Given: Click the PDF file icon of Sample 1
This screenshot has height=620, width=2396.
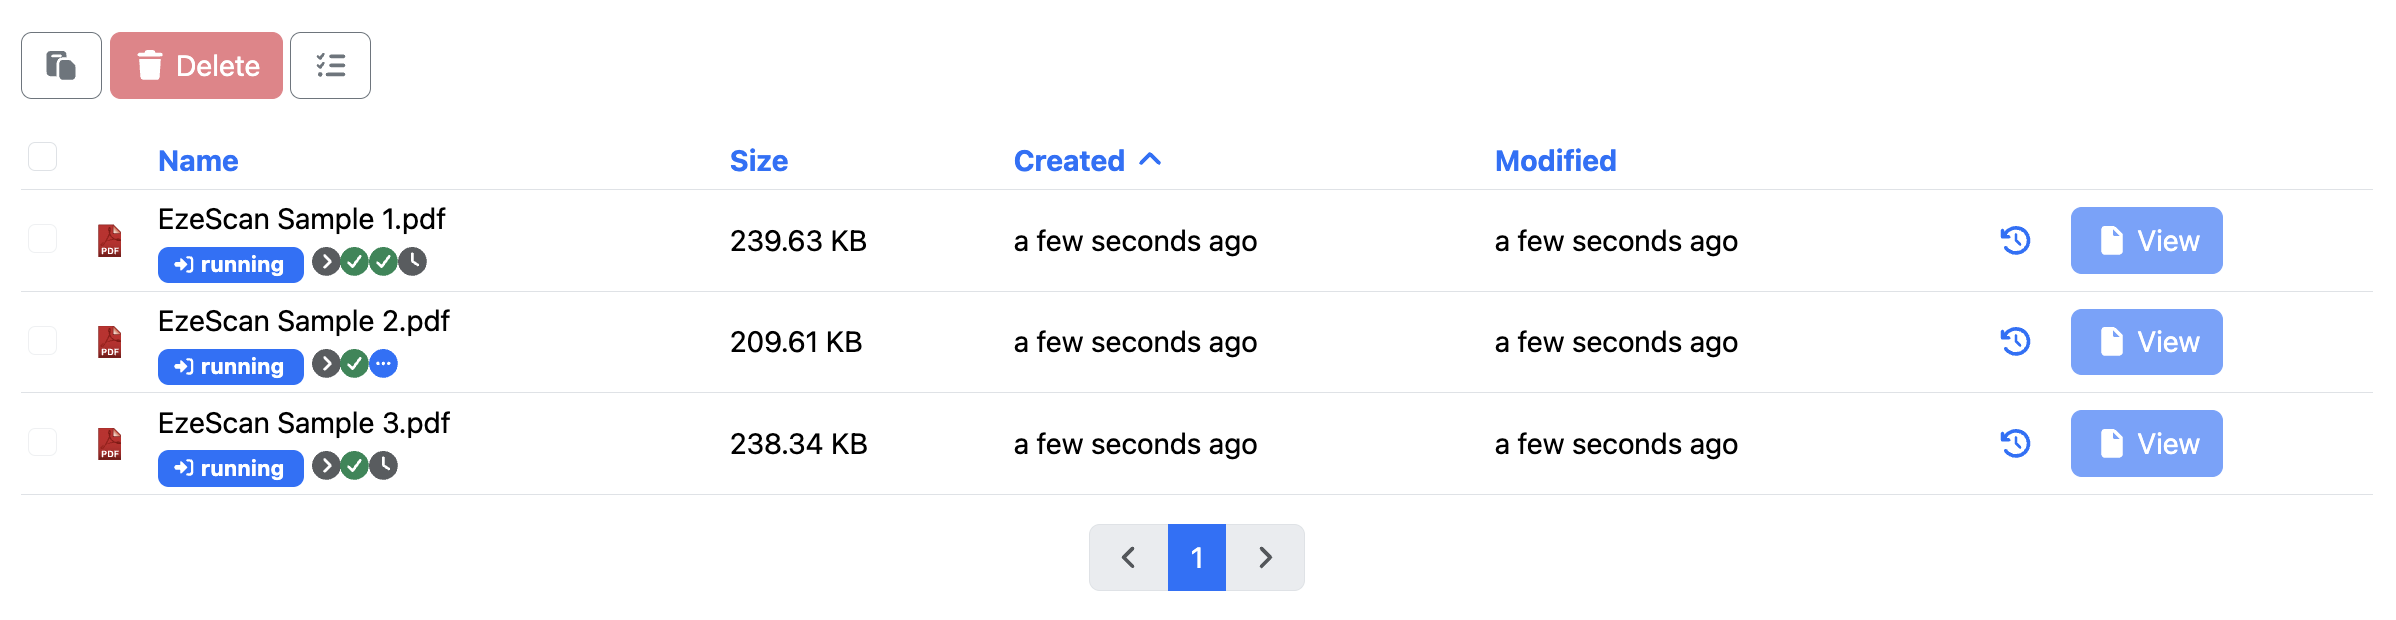Looking at the screenshot, I should [110, 241].
